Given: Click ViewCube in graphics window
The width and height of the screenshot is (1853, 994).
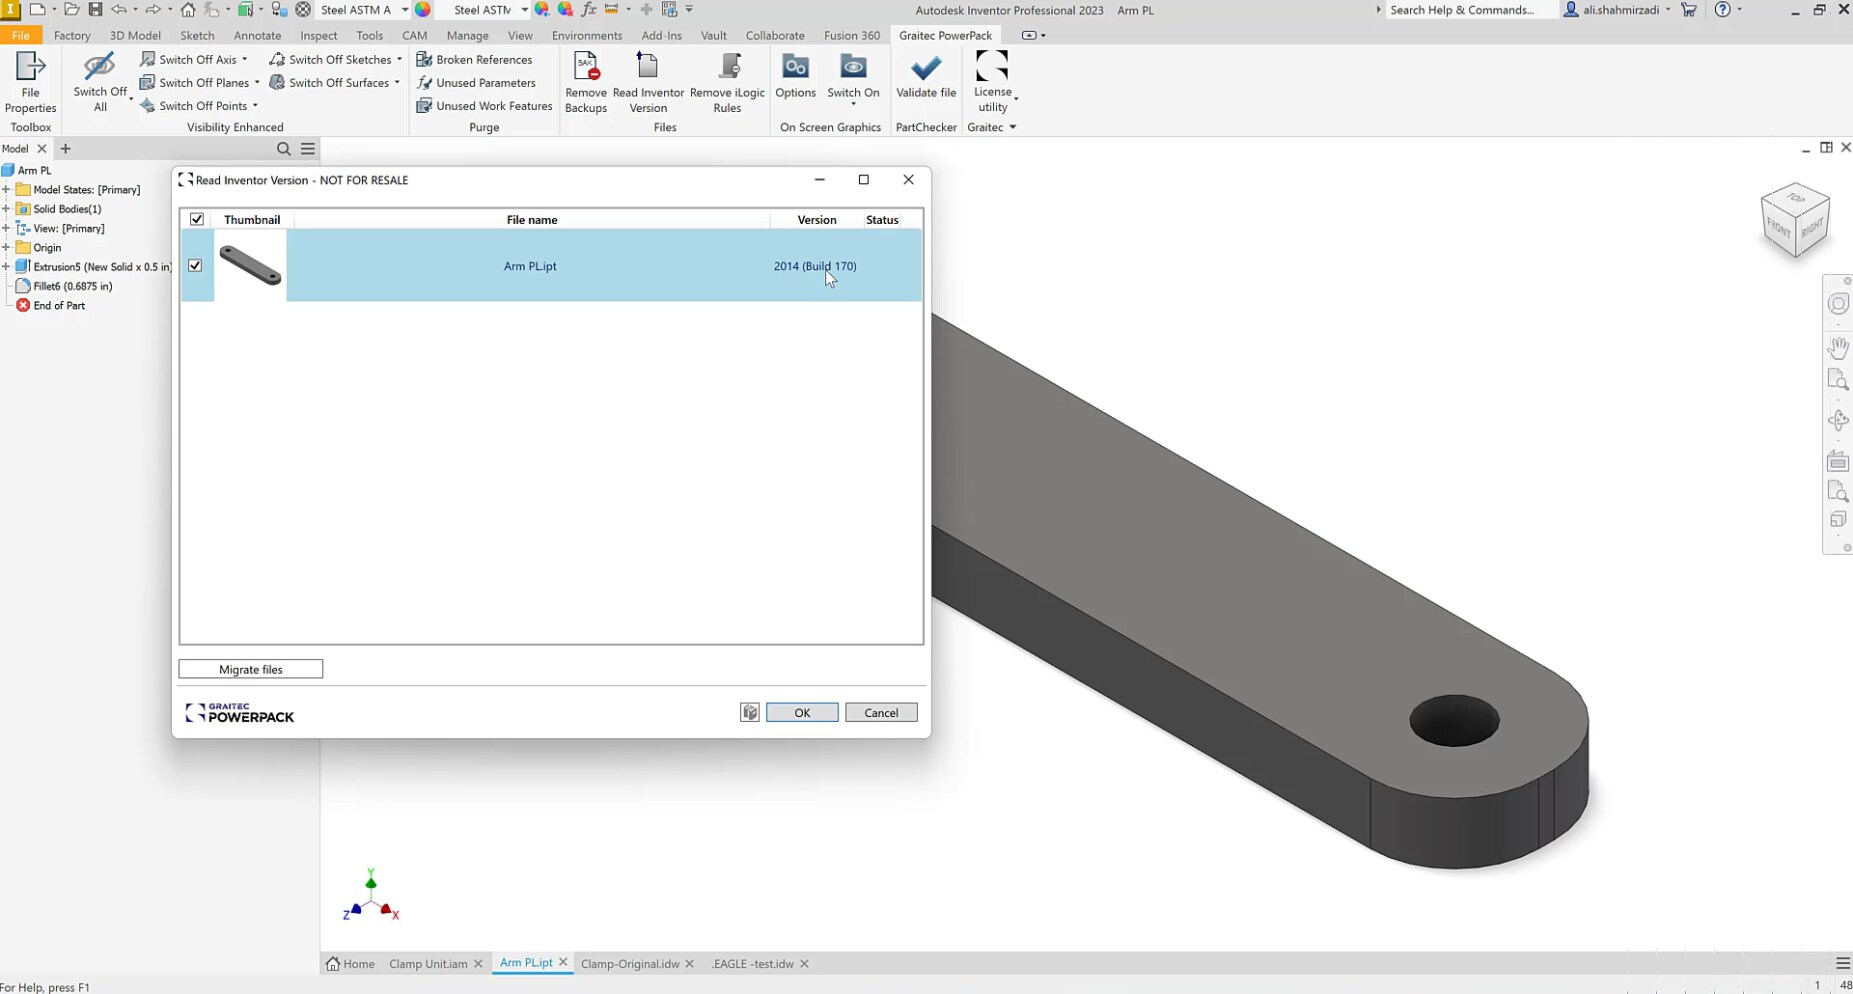Looking at the screenshot, I should click(x=1795, y=221).
